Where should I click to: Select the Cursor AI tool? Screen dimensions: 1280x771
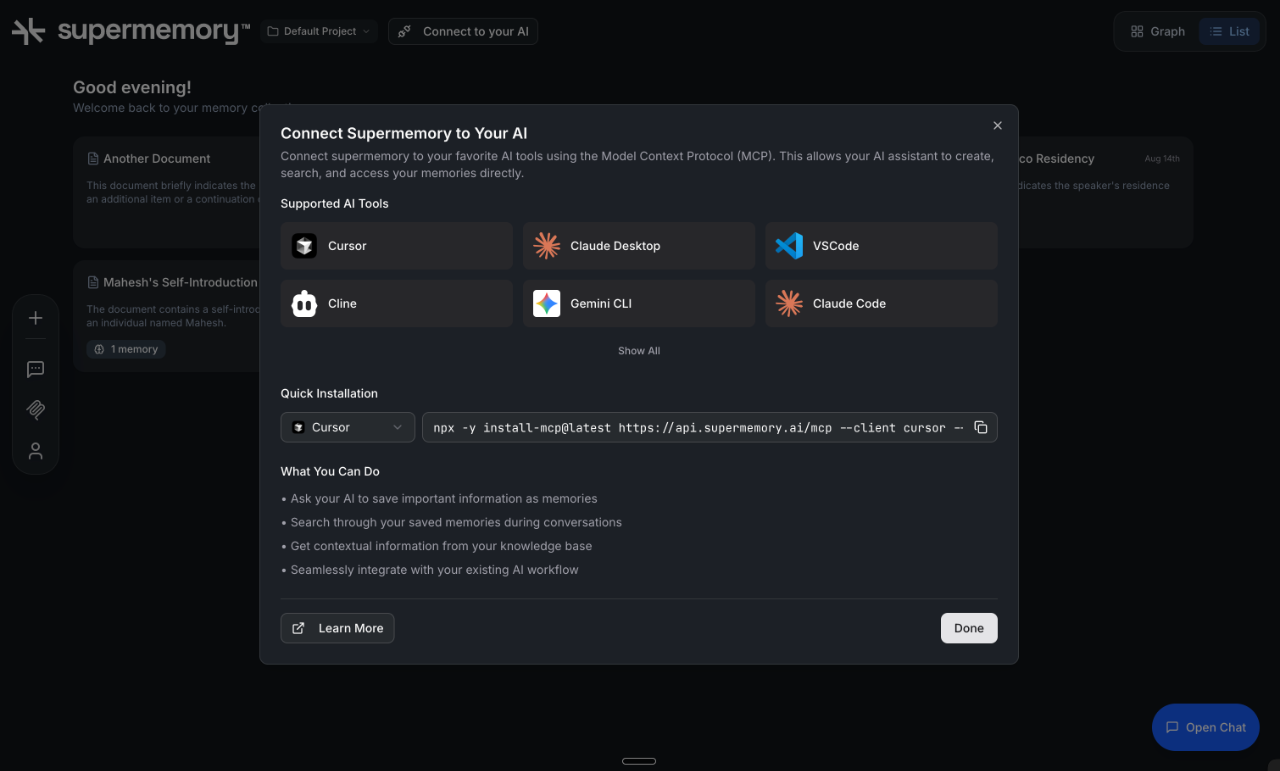396,245
